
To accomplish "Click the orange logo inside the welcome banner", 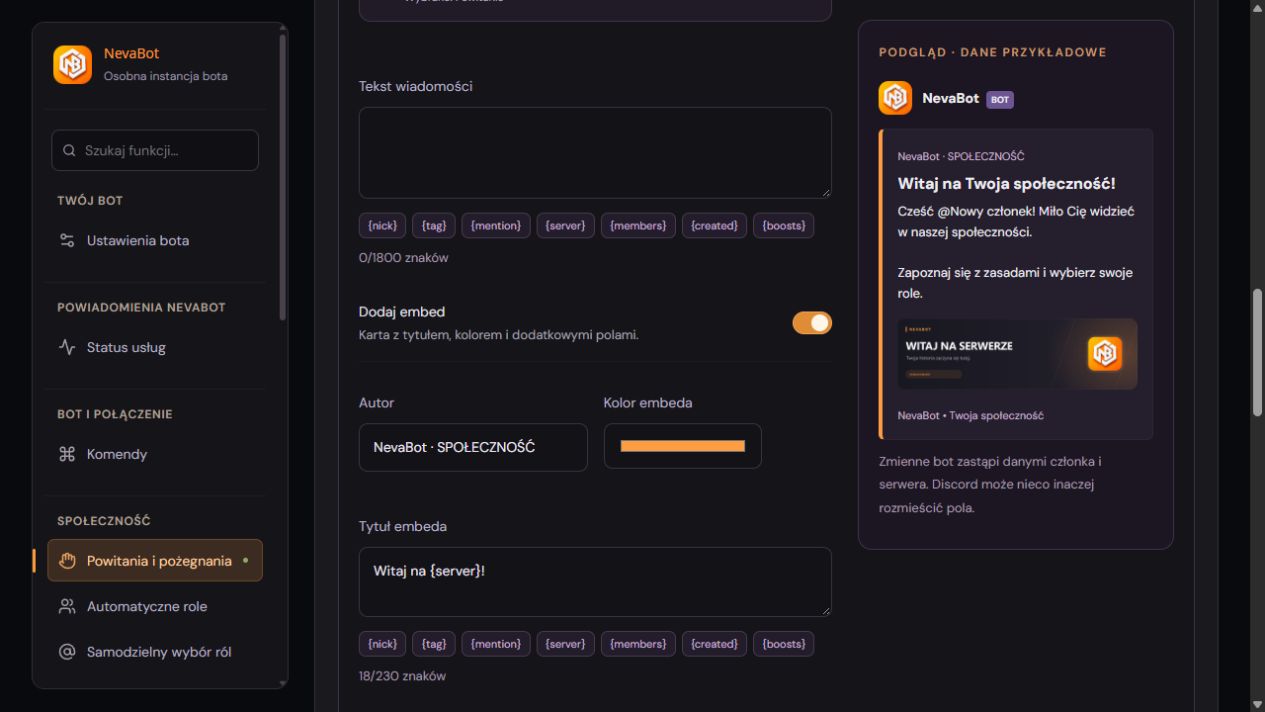I will click(1105, 353).
